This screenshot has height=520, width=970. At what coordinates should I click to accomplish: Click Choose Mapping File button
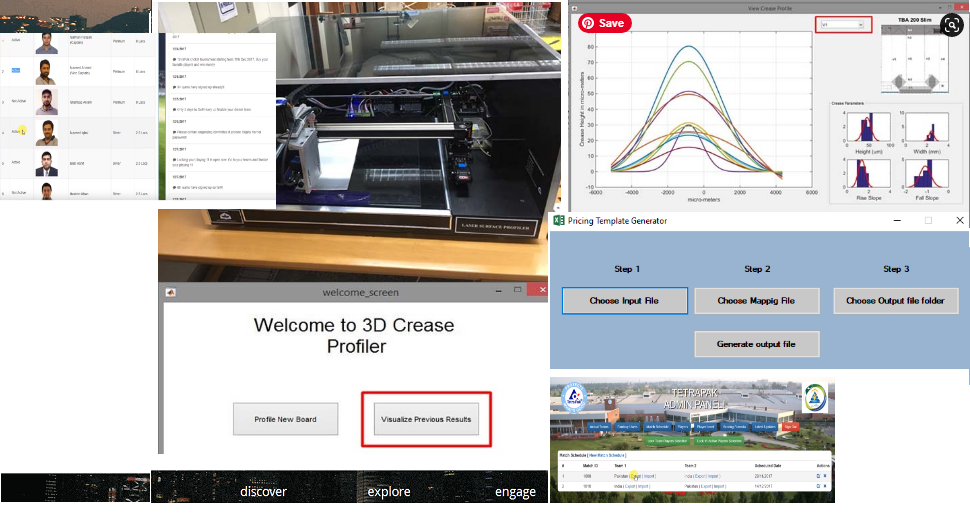click(x=757, y=300)
